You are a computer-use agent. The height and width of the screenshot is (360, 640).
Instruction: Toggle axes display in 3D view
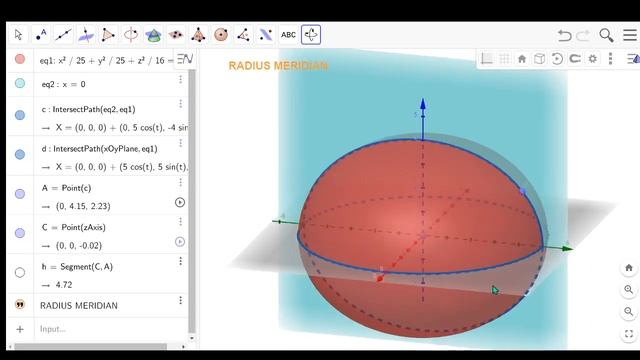coord(487,59)
